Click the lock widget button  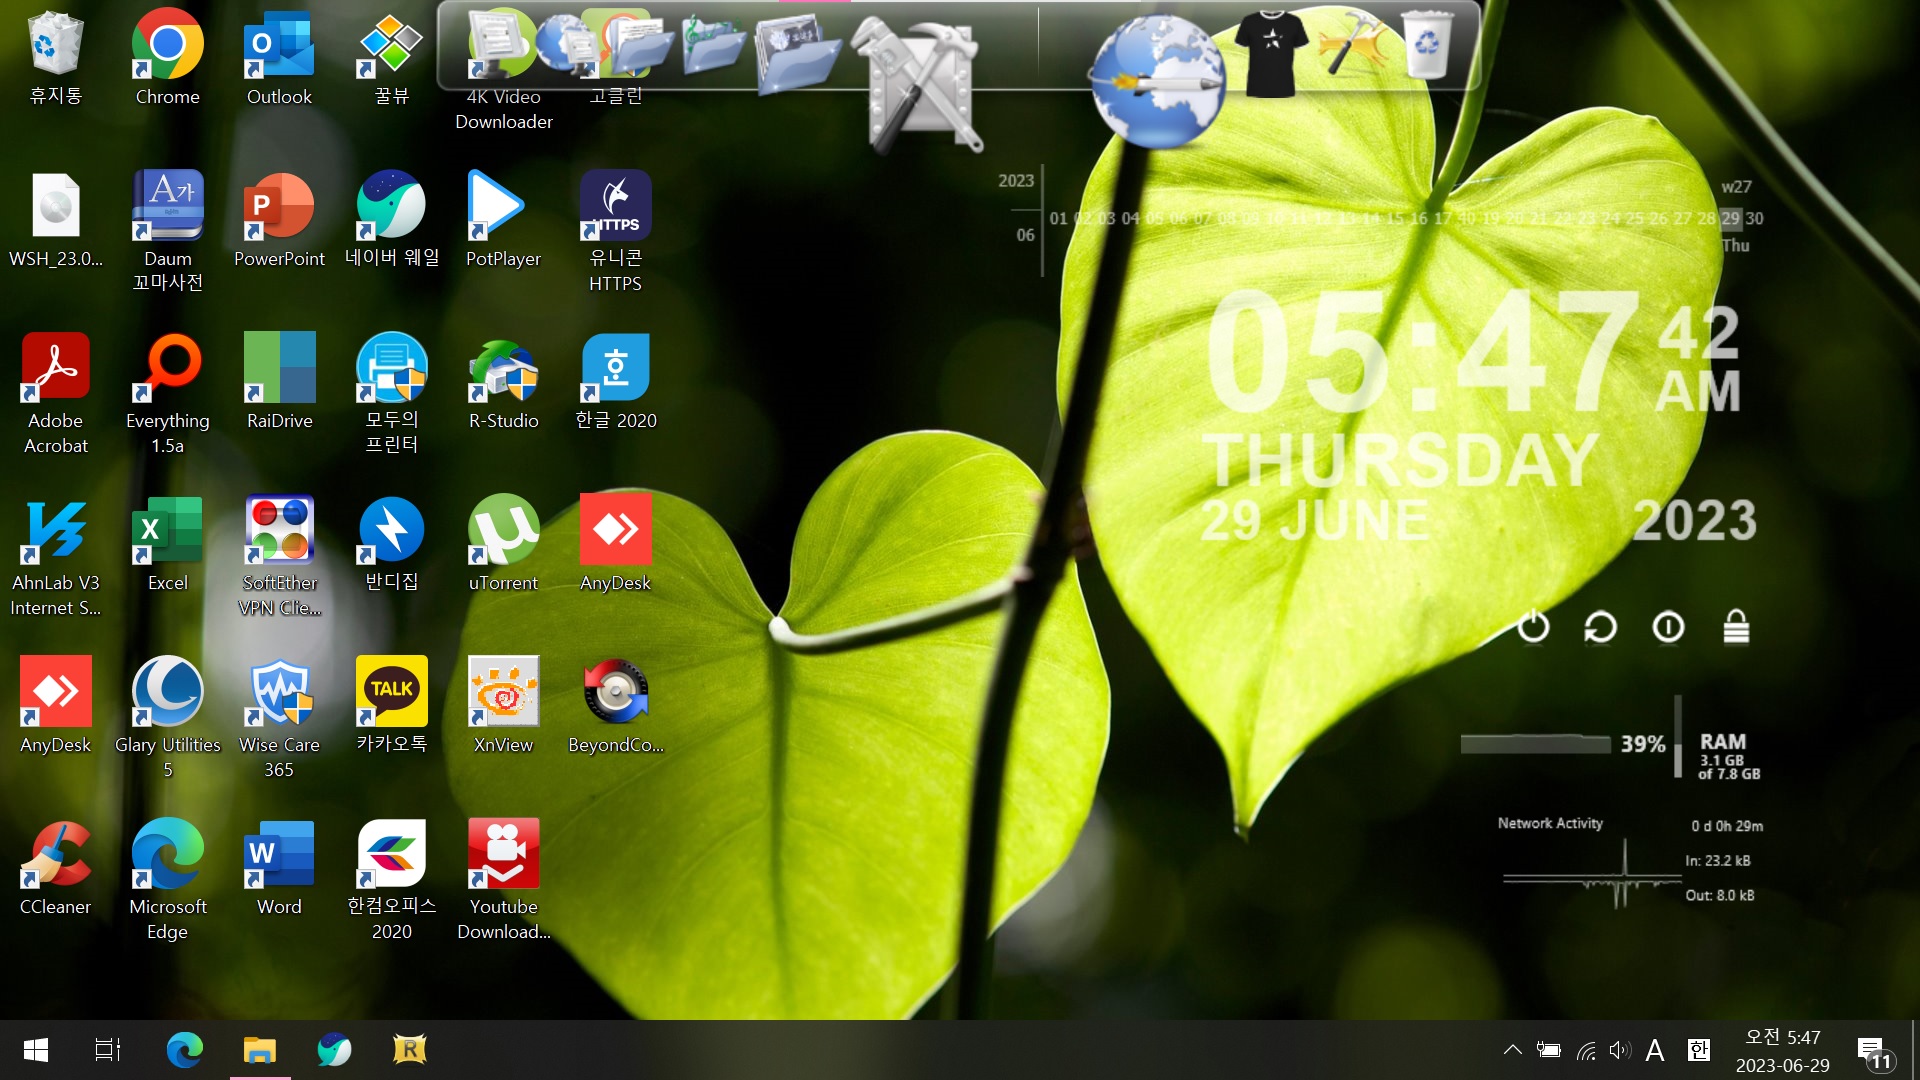(1736, 627)
